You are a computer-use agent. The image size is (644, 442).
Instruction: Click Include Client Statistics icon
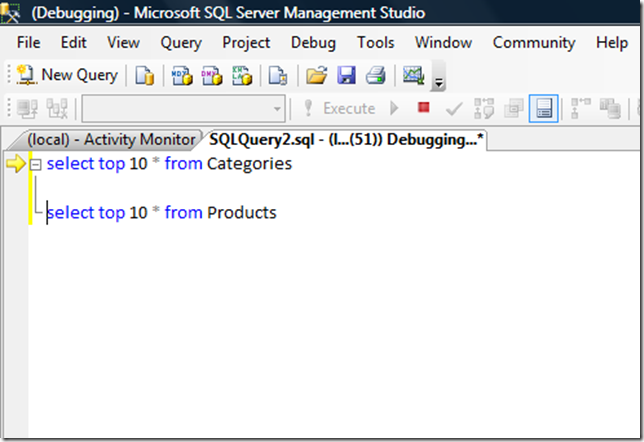(x=610, y=108)
